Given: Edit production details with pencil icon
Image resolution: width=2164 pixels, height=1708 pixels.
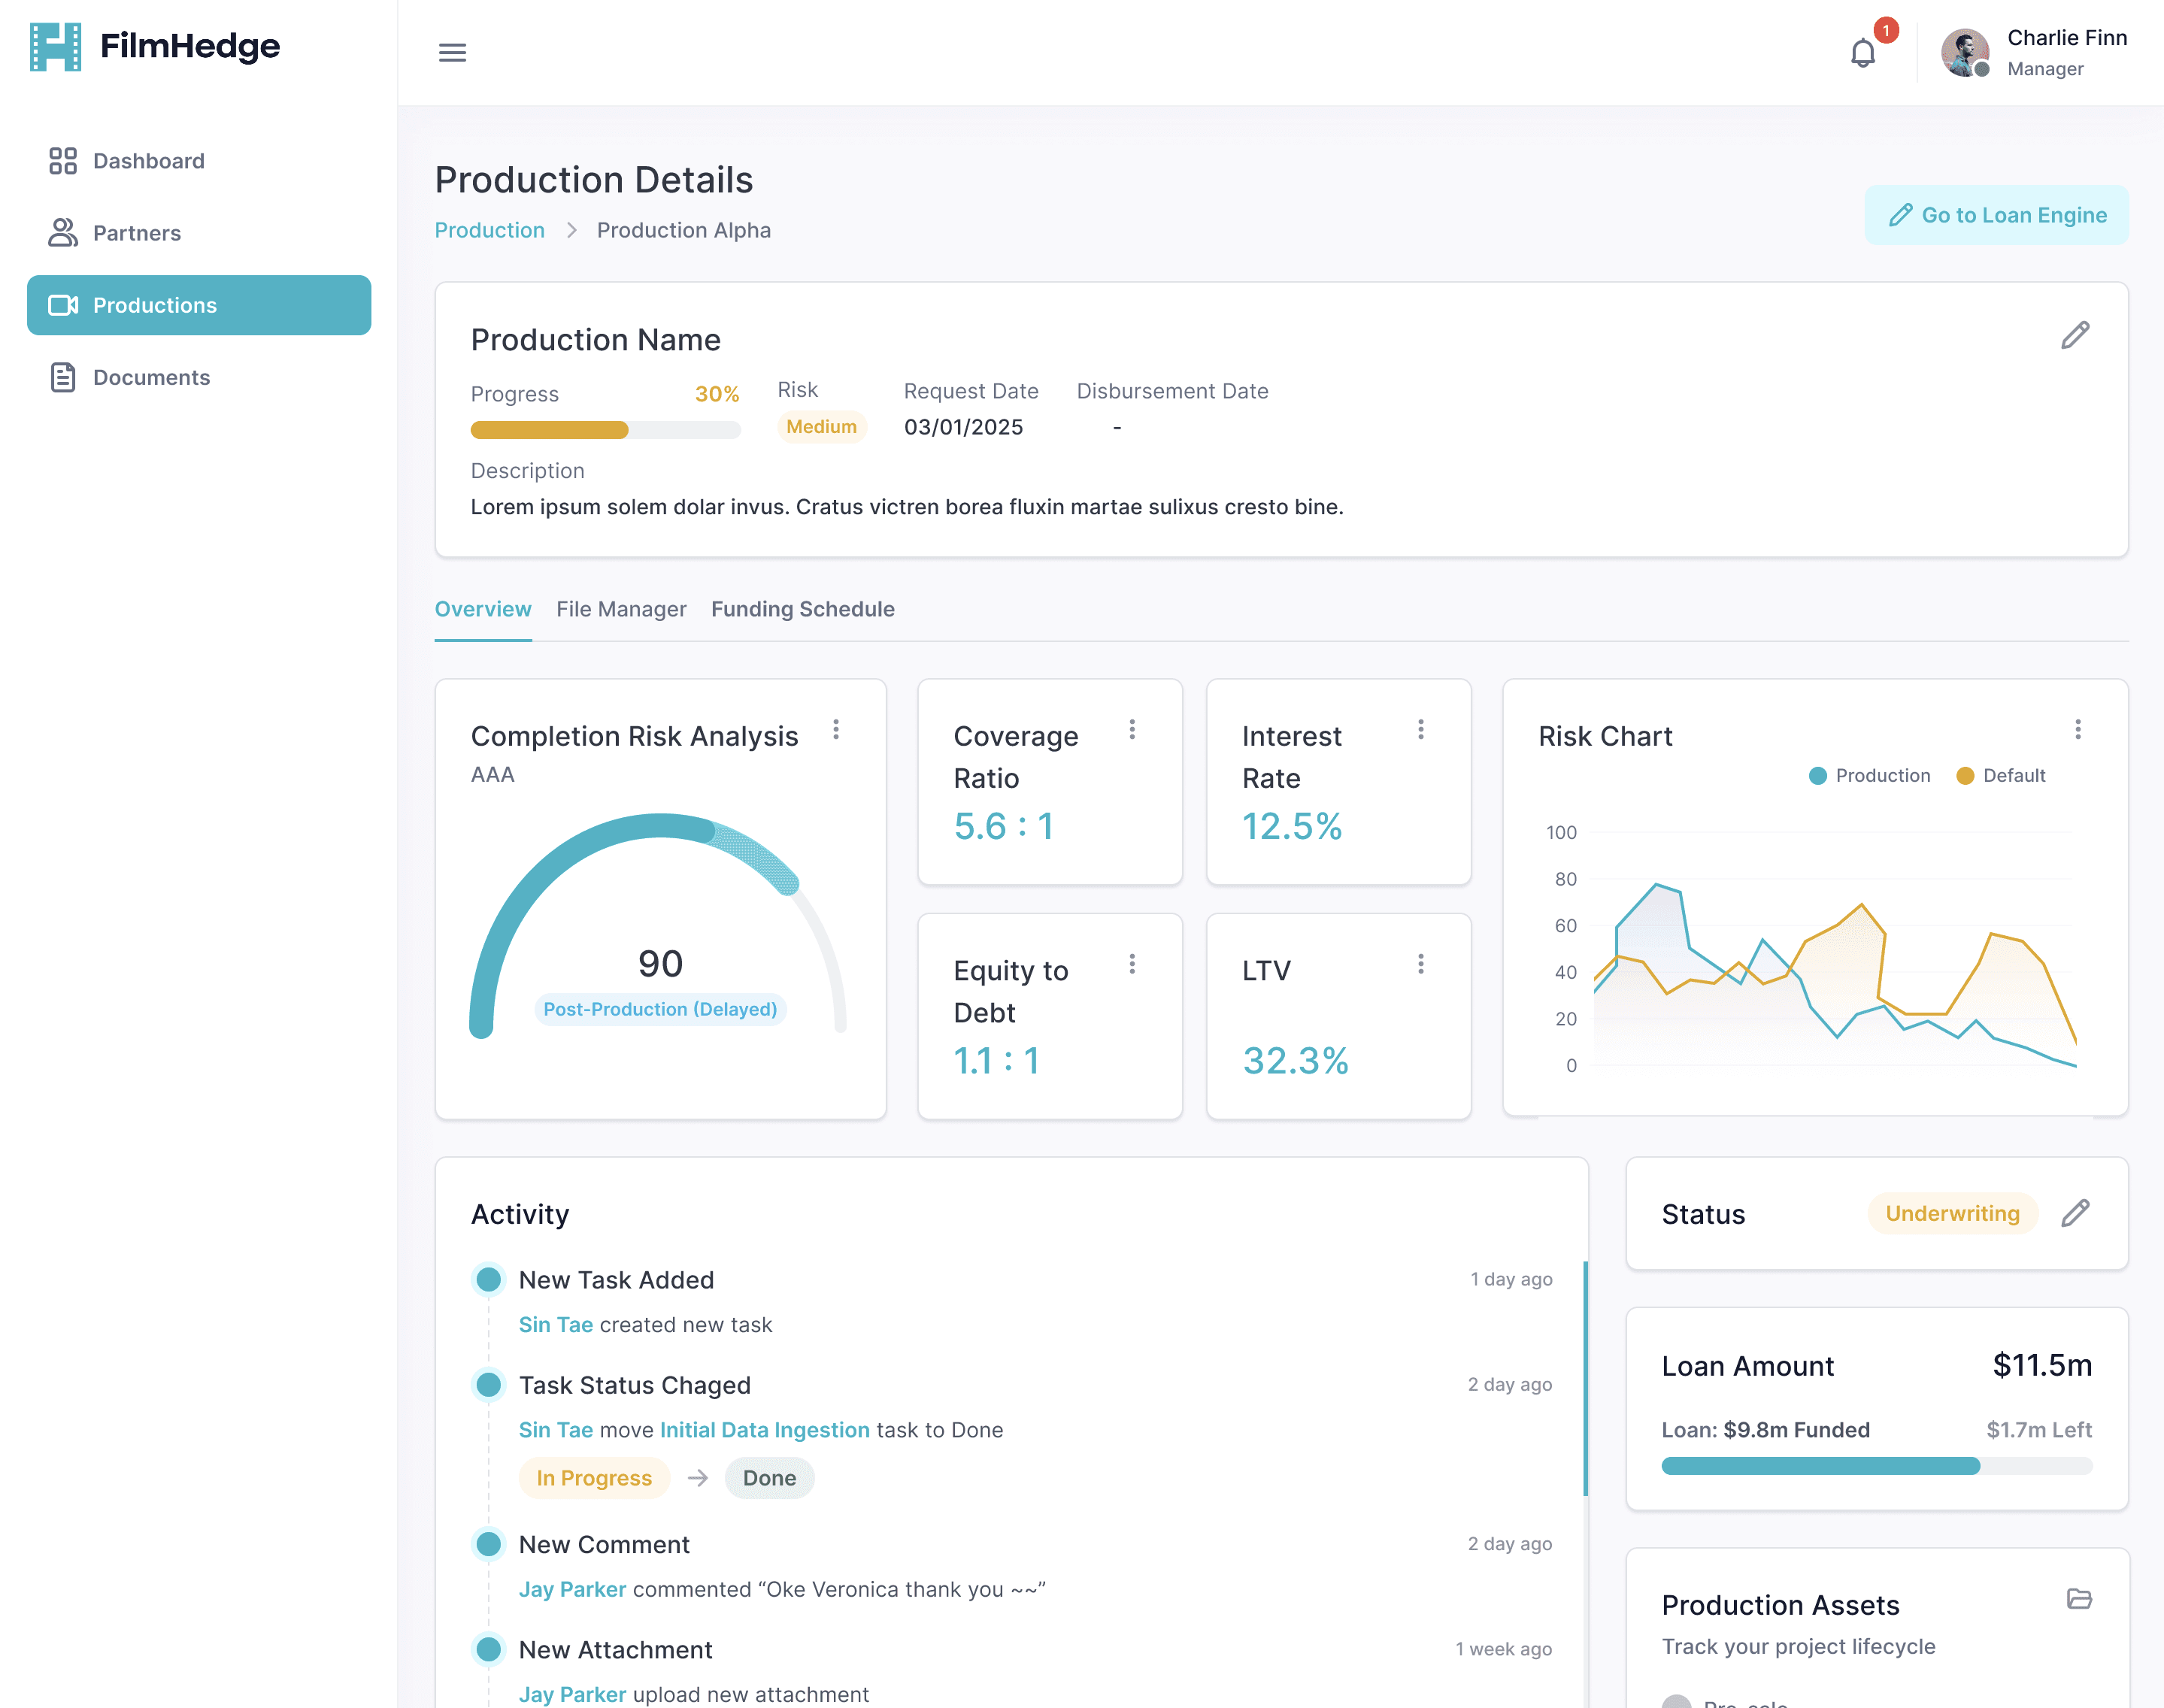Looking at the screenshot, I should coord(2075,335).
